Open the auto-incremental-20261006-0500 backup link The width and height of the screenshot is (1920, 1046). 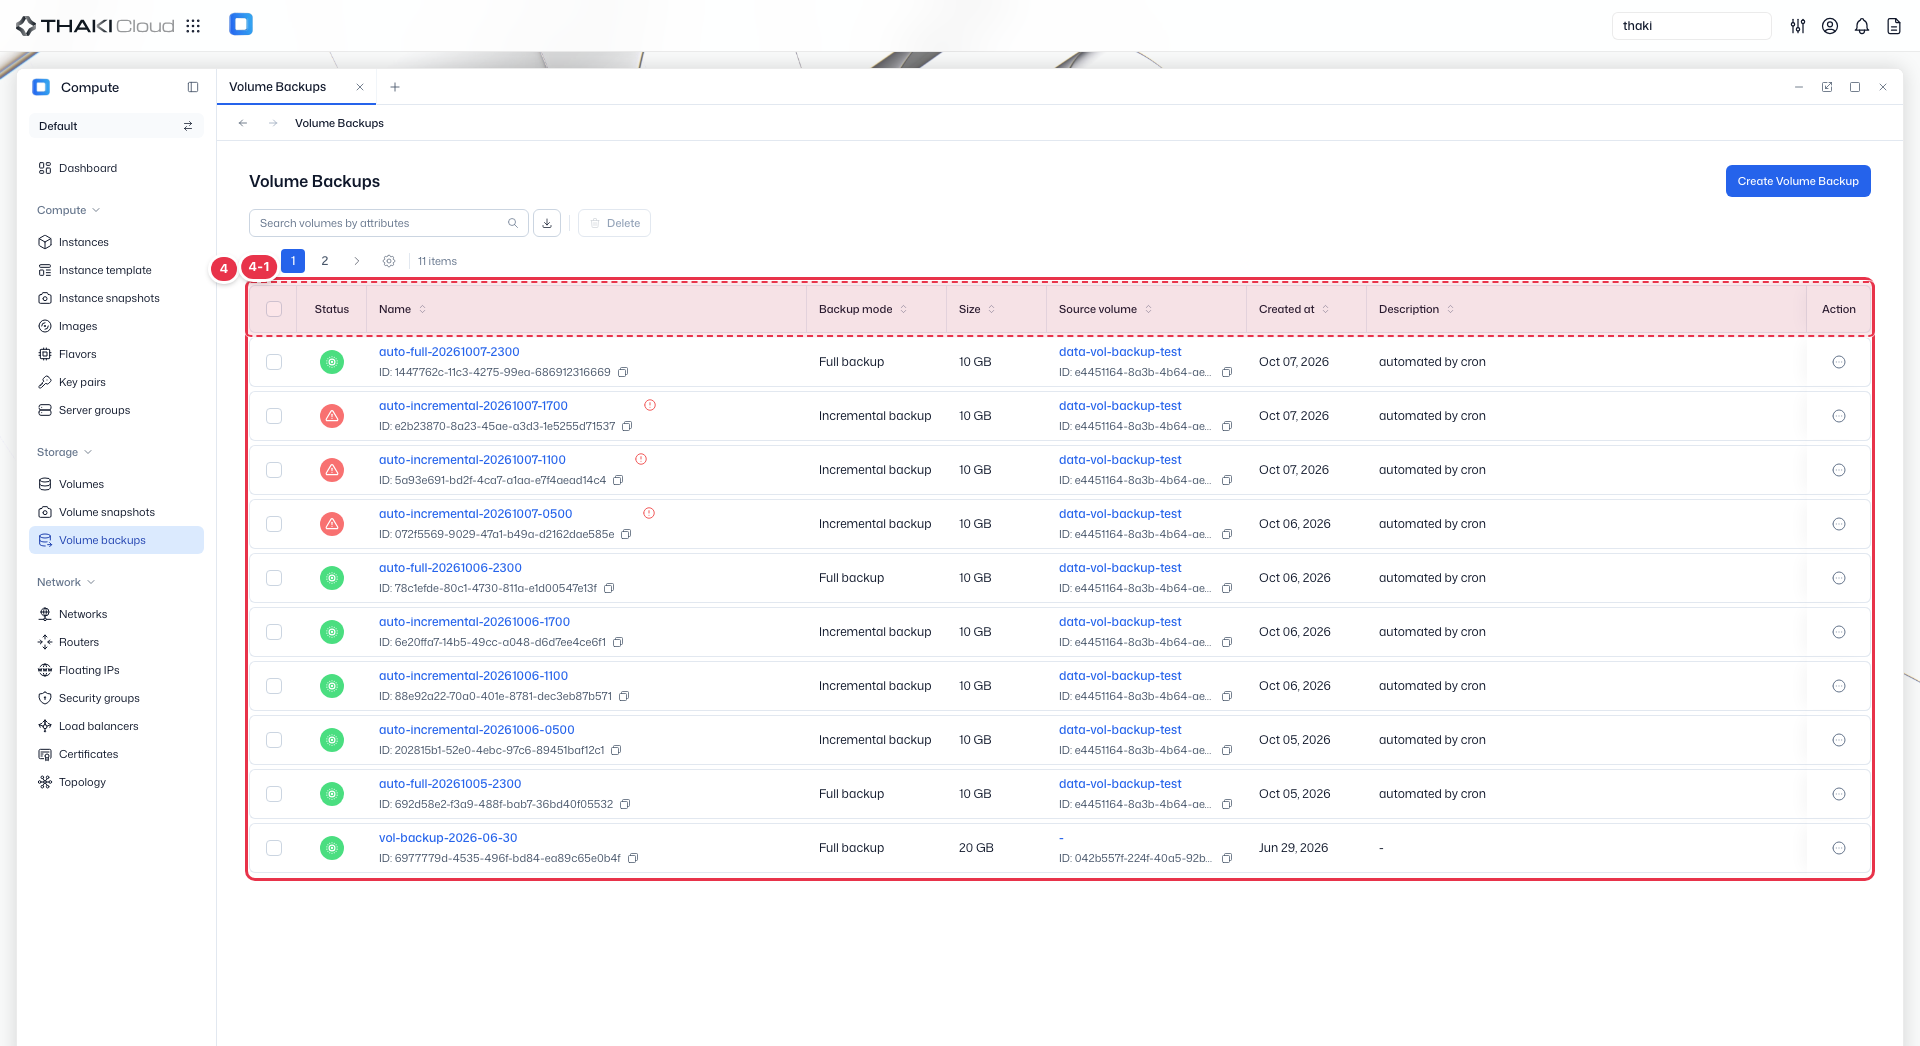pos(476,730)
